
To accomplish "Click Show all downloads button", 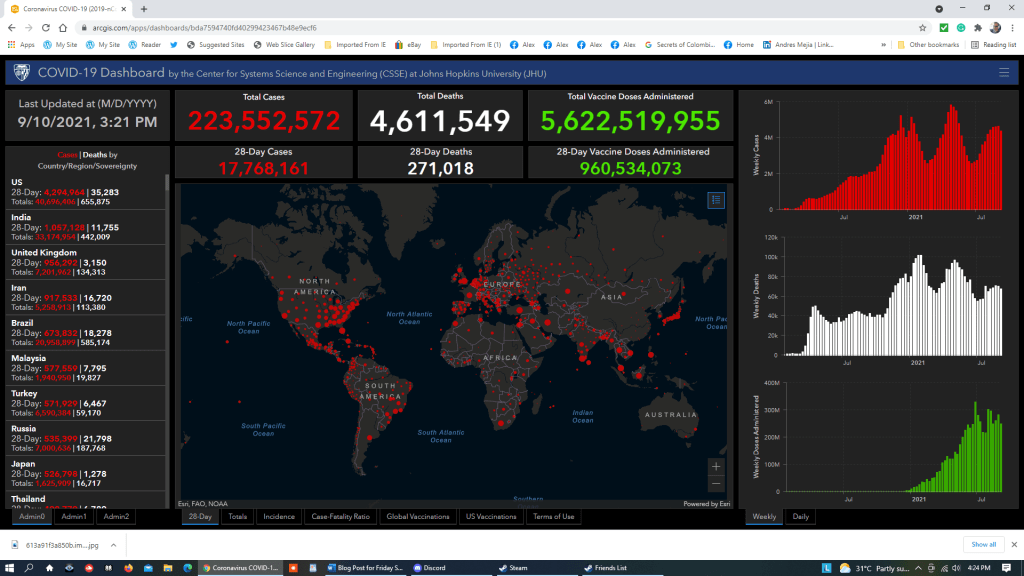I will pyautogui.click(x=983, y=544).
